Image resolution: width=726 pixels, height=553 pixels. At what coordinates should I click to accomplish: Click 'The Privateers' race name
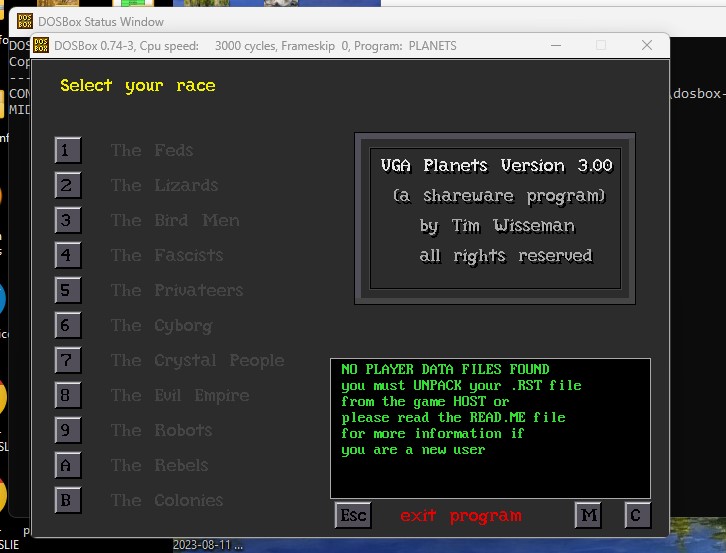tap(177, 290)
